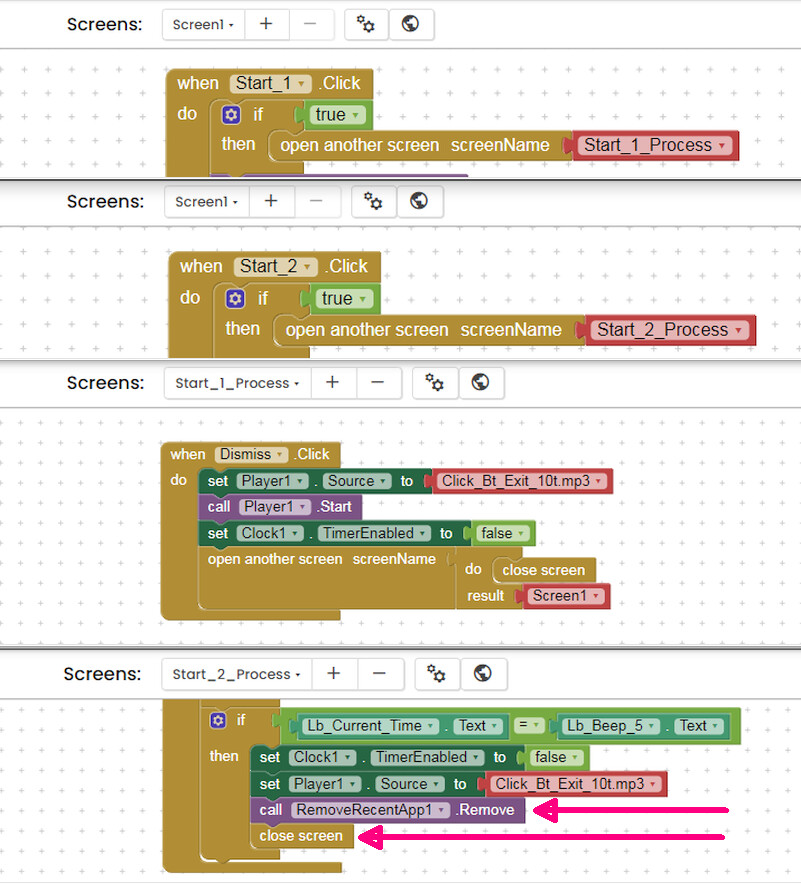Click the gears icon beside Start_2_Process
This screenshot has width=801, height=884.
(x=436, y=674)
